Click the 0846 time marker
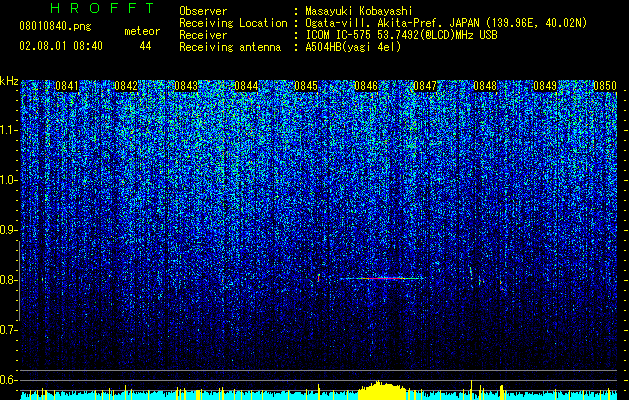Viewport: 629px width, 400px height. [366, 86]
